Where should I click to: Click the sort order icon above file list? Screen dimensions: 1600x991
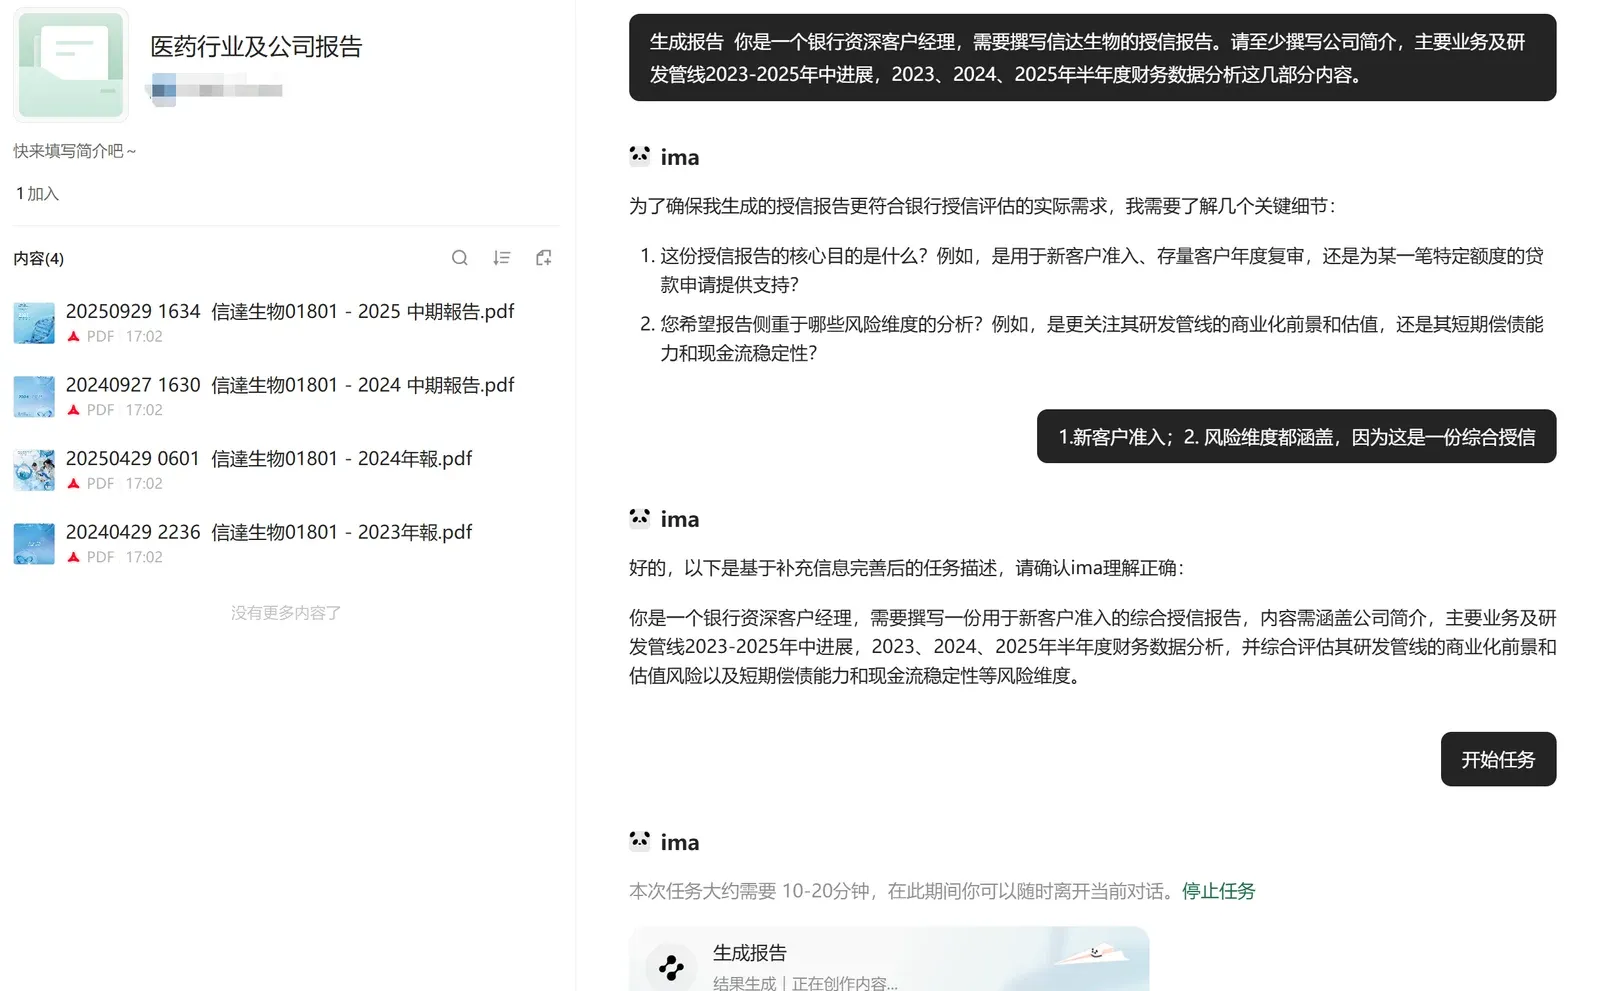pos(502,257)
